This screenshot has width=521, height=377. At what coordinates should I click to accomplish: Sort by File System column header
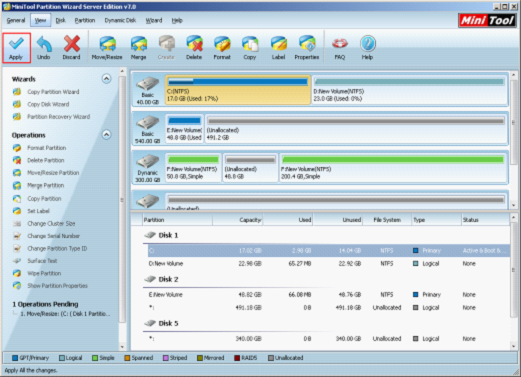[x=387, y=220]
